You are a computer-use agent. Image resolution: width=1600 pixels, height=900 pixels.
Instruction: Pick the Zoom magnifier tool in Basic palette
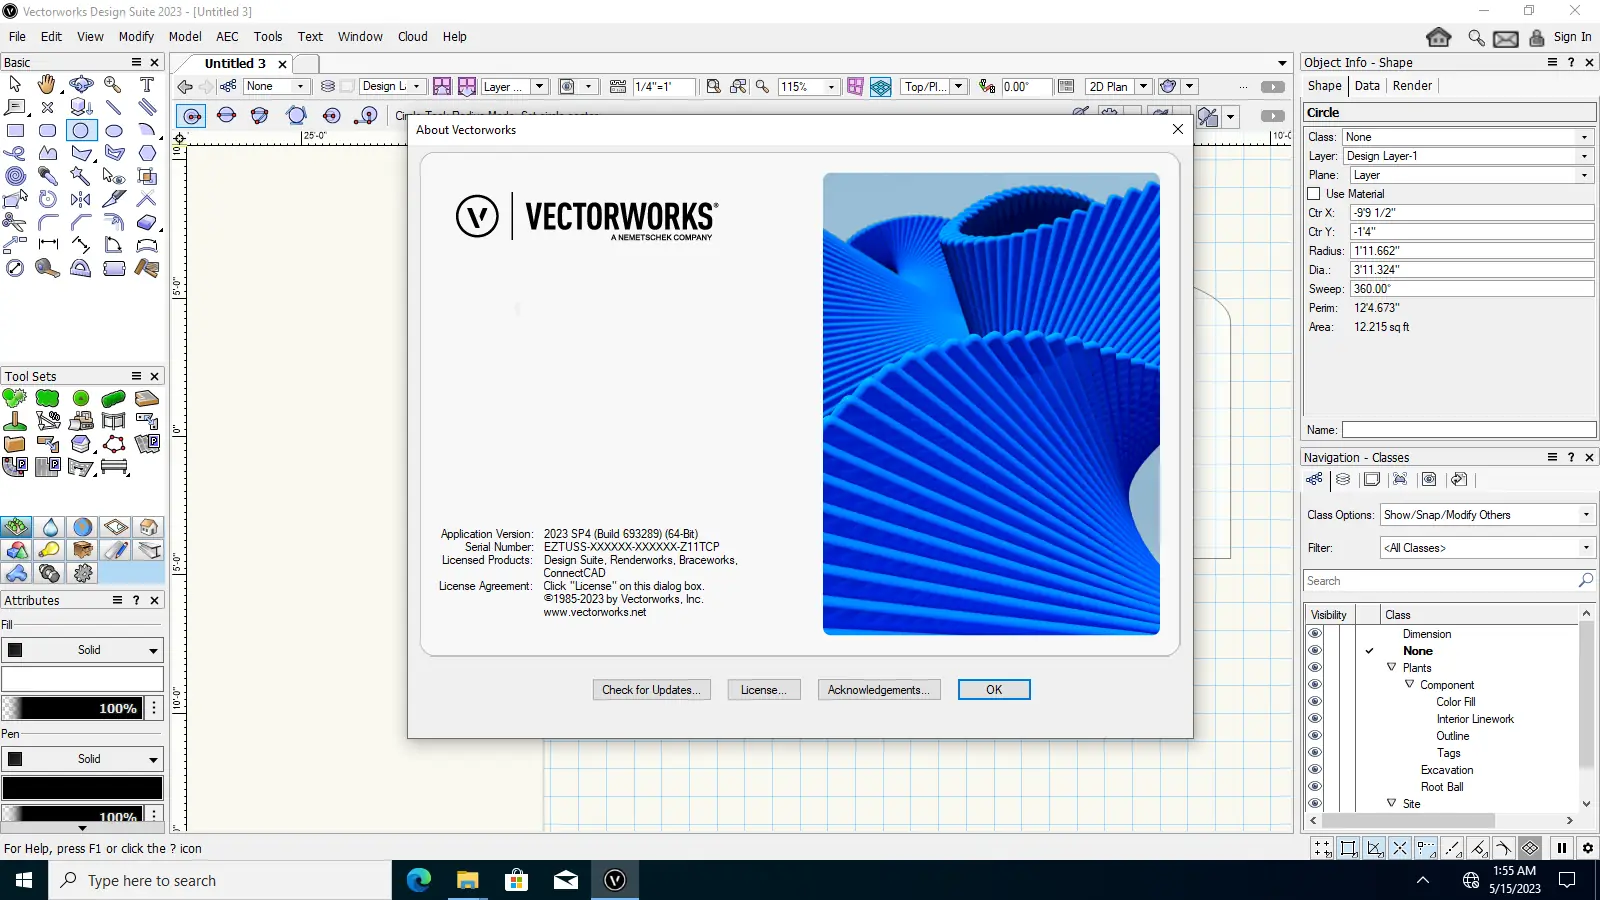(114, 84)
